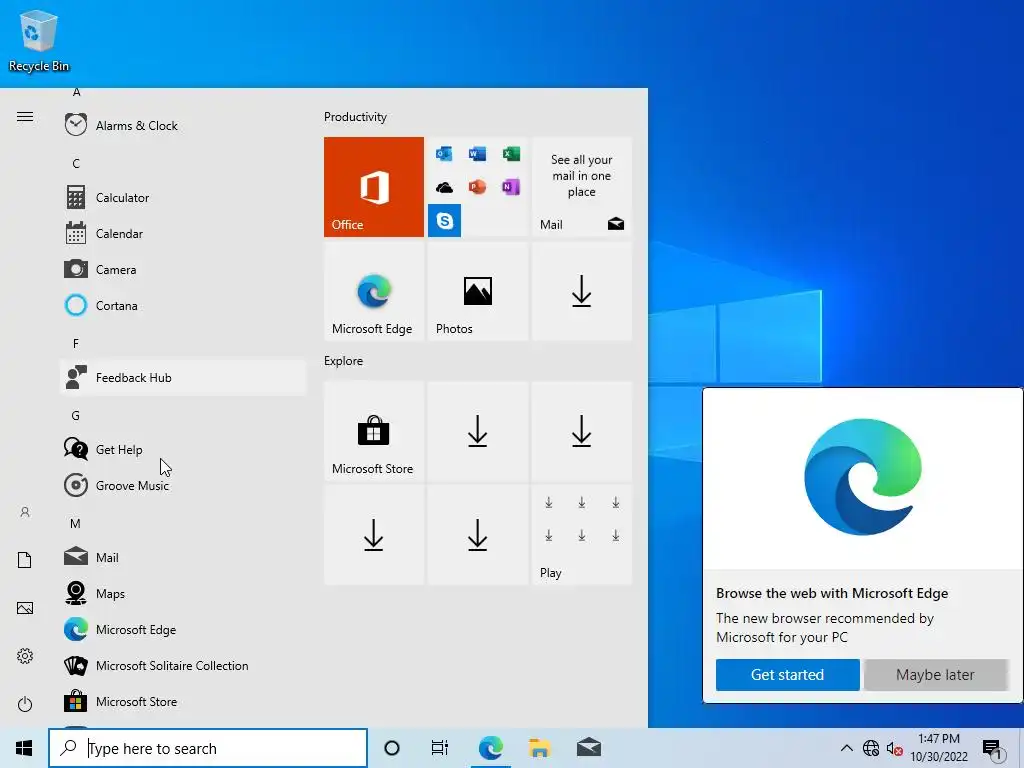The width and height of the screenshot is (1024, 768).
Task: Open File Explorer from taskbar
Action: [x=539, y=748]
